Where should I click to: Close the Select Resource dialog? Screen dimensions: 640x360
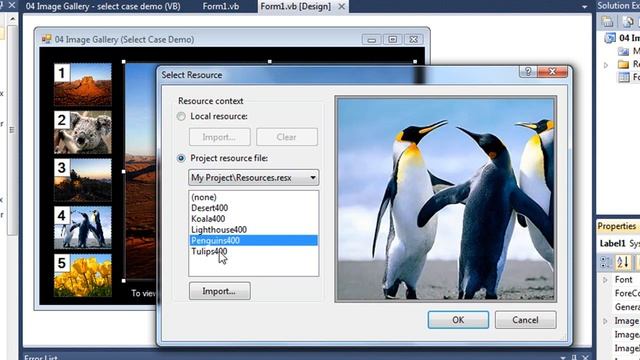coord(552,72)
